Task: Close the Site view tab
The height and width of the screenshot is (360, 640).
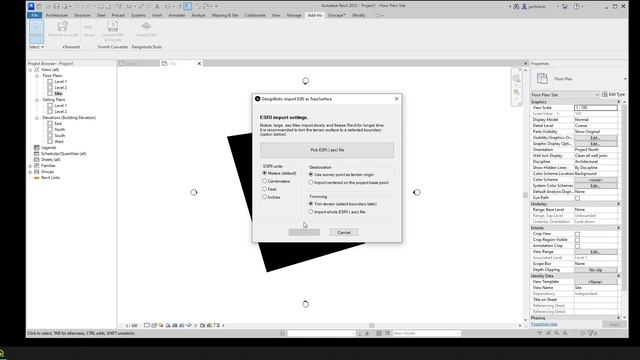Action: (x=199, y=63)
